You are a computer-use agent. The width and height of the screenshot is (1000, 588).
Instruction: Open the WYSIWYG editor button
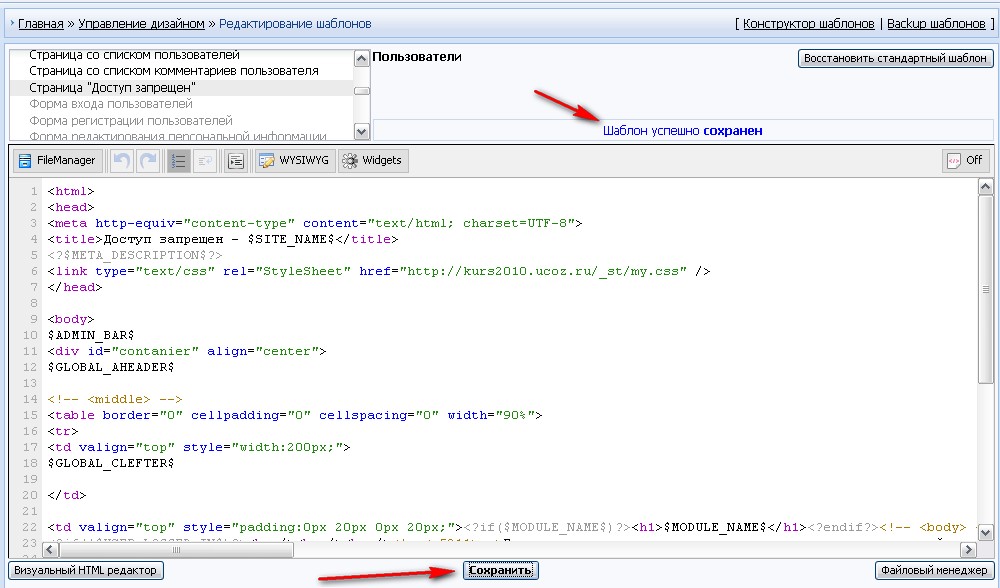295,161
